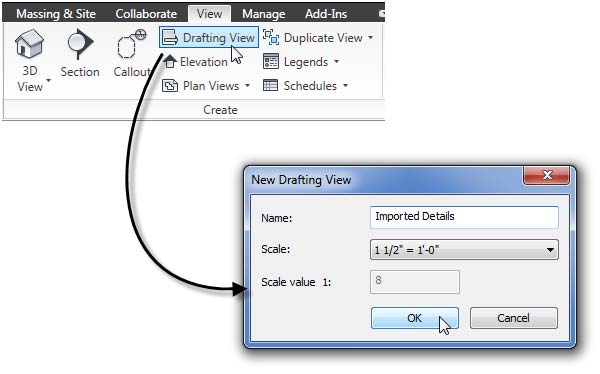Open the Scale combo box
Viewport: 600px width, 374px height.
464,250
